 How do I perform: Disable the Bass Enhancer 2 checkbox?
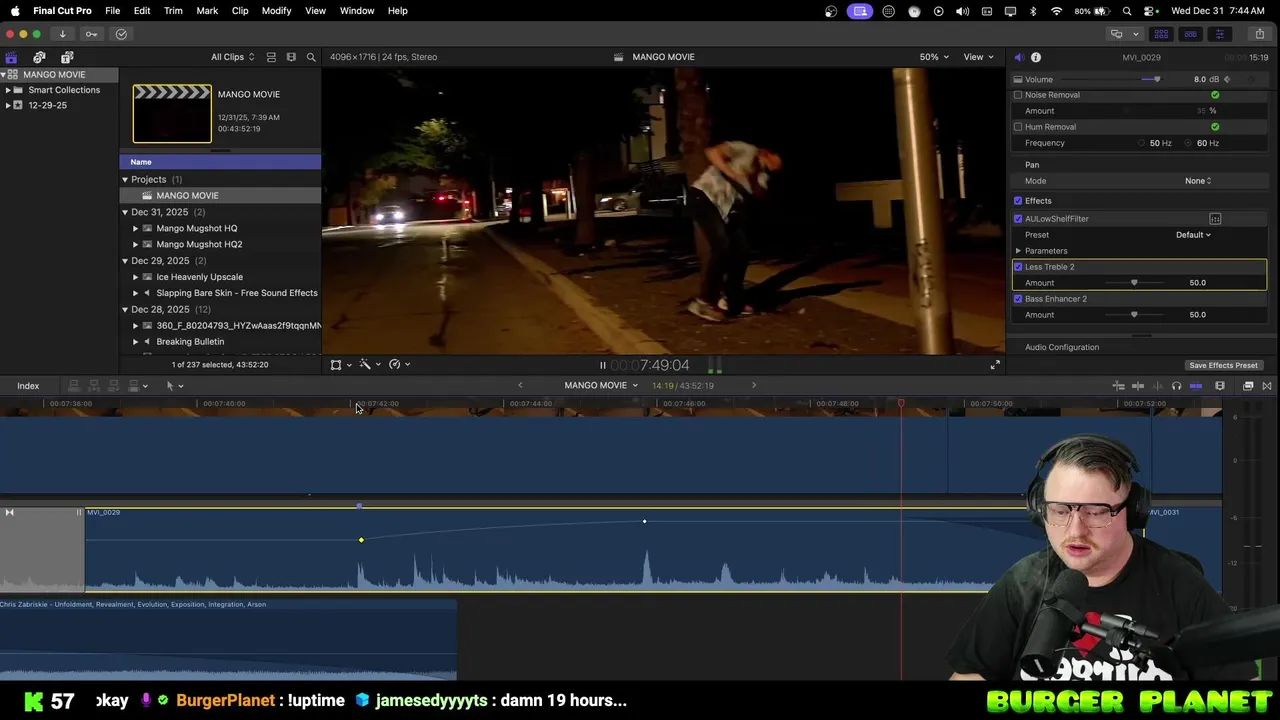(x=1018, y=299)
